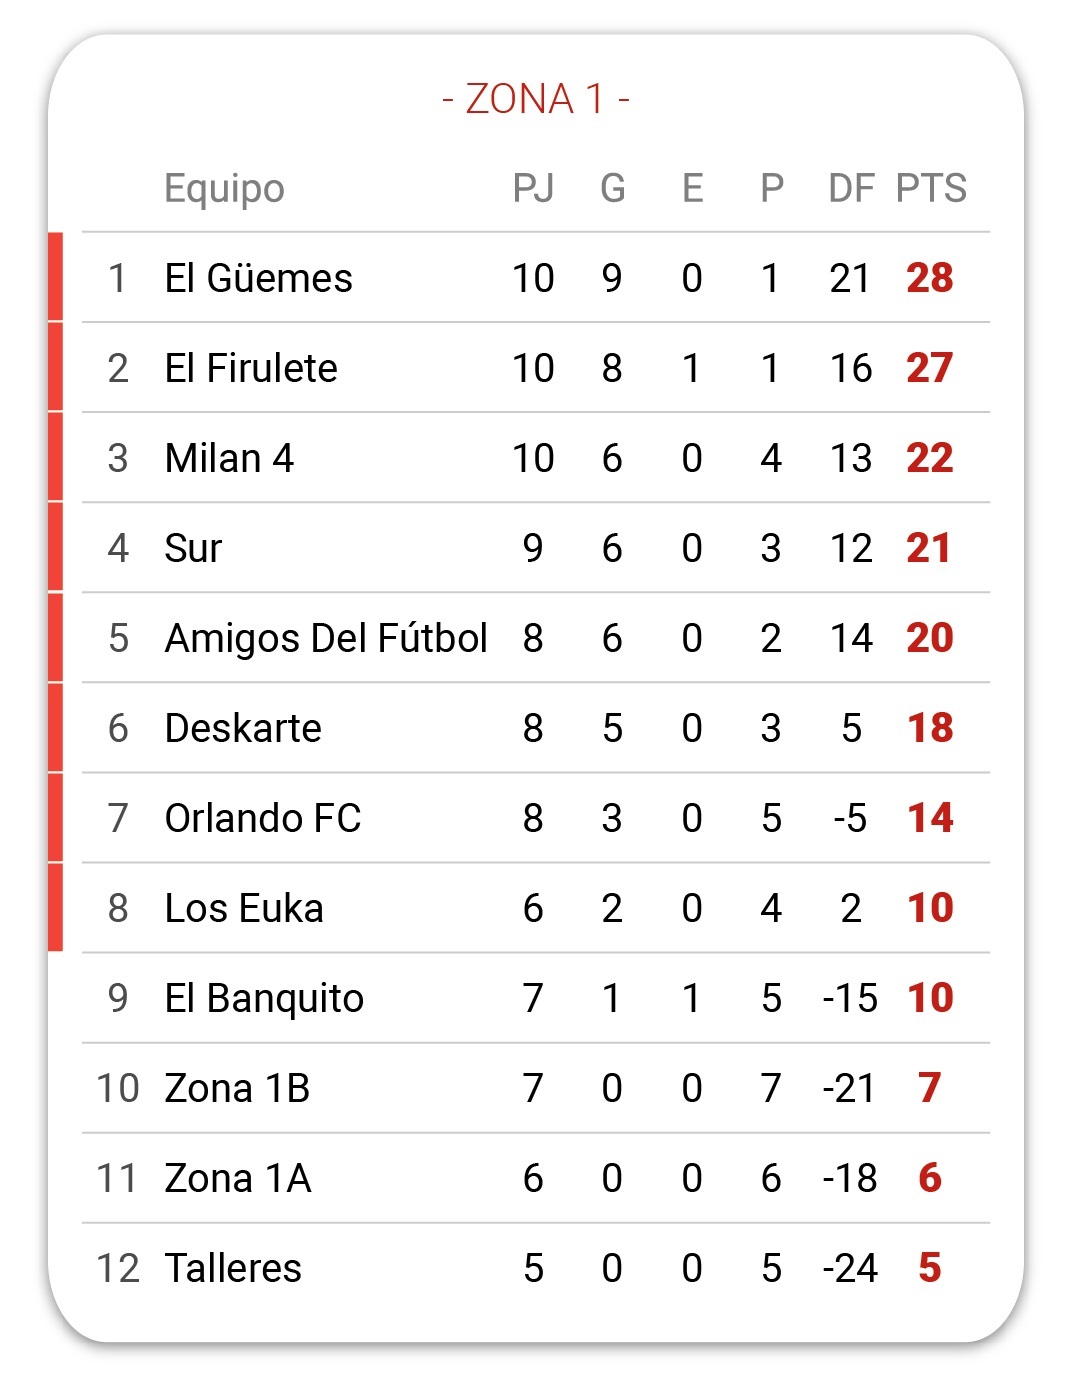This screenshot has width=1073, height=1399.
Task: Open the Milan 4 team entry
Action: coord(536,458)
